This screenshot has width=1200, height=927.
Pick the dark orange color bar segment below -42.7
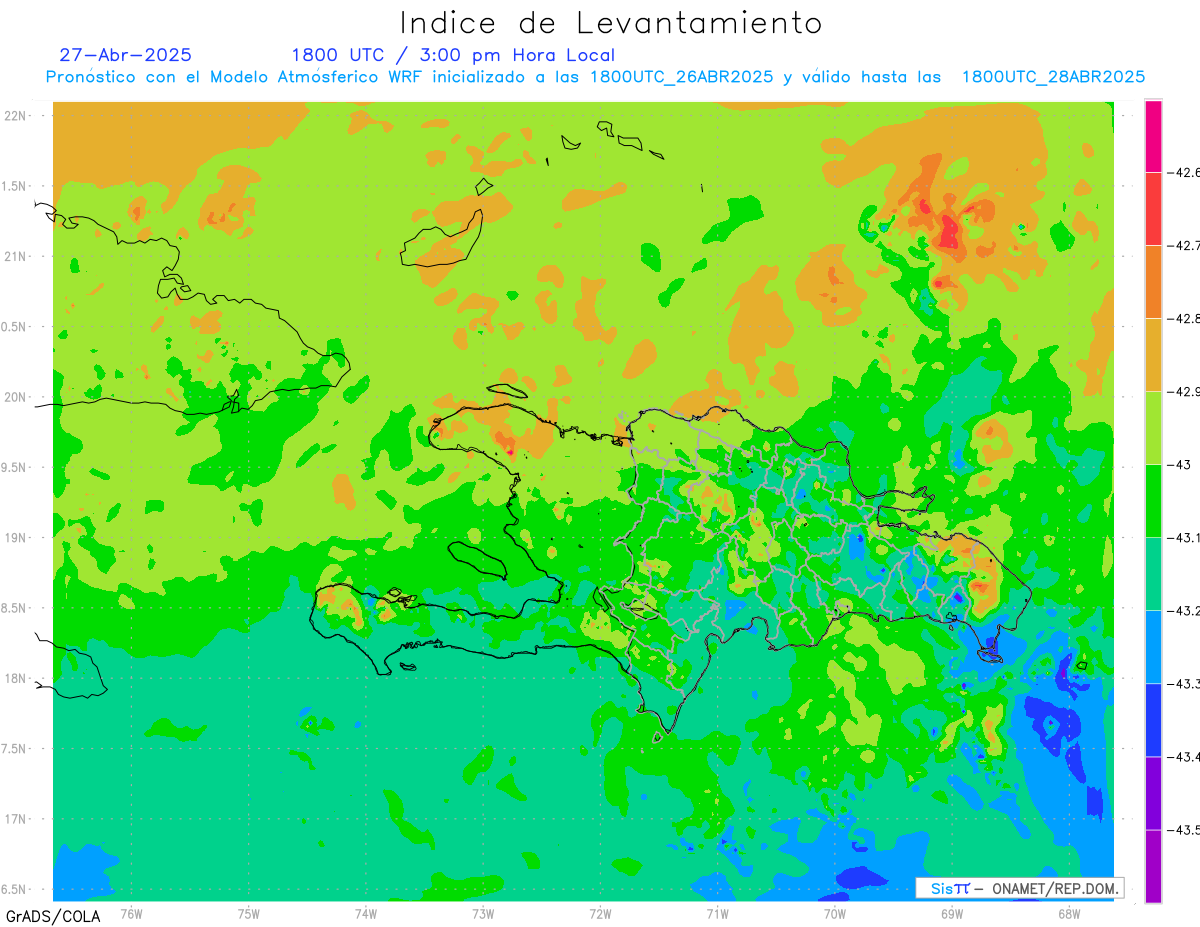(x=1153, y=281)
